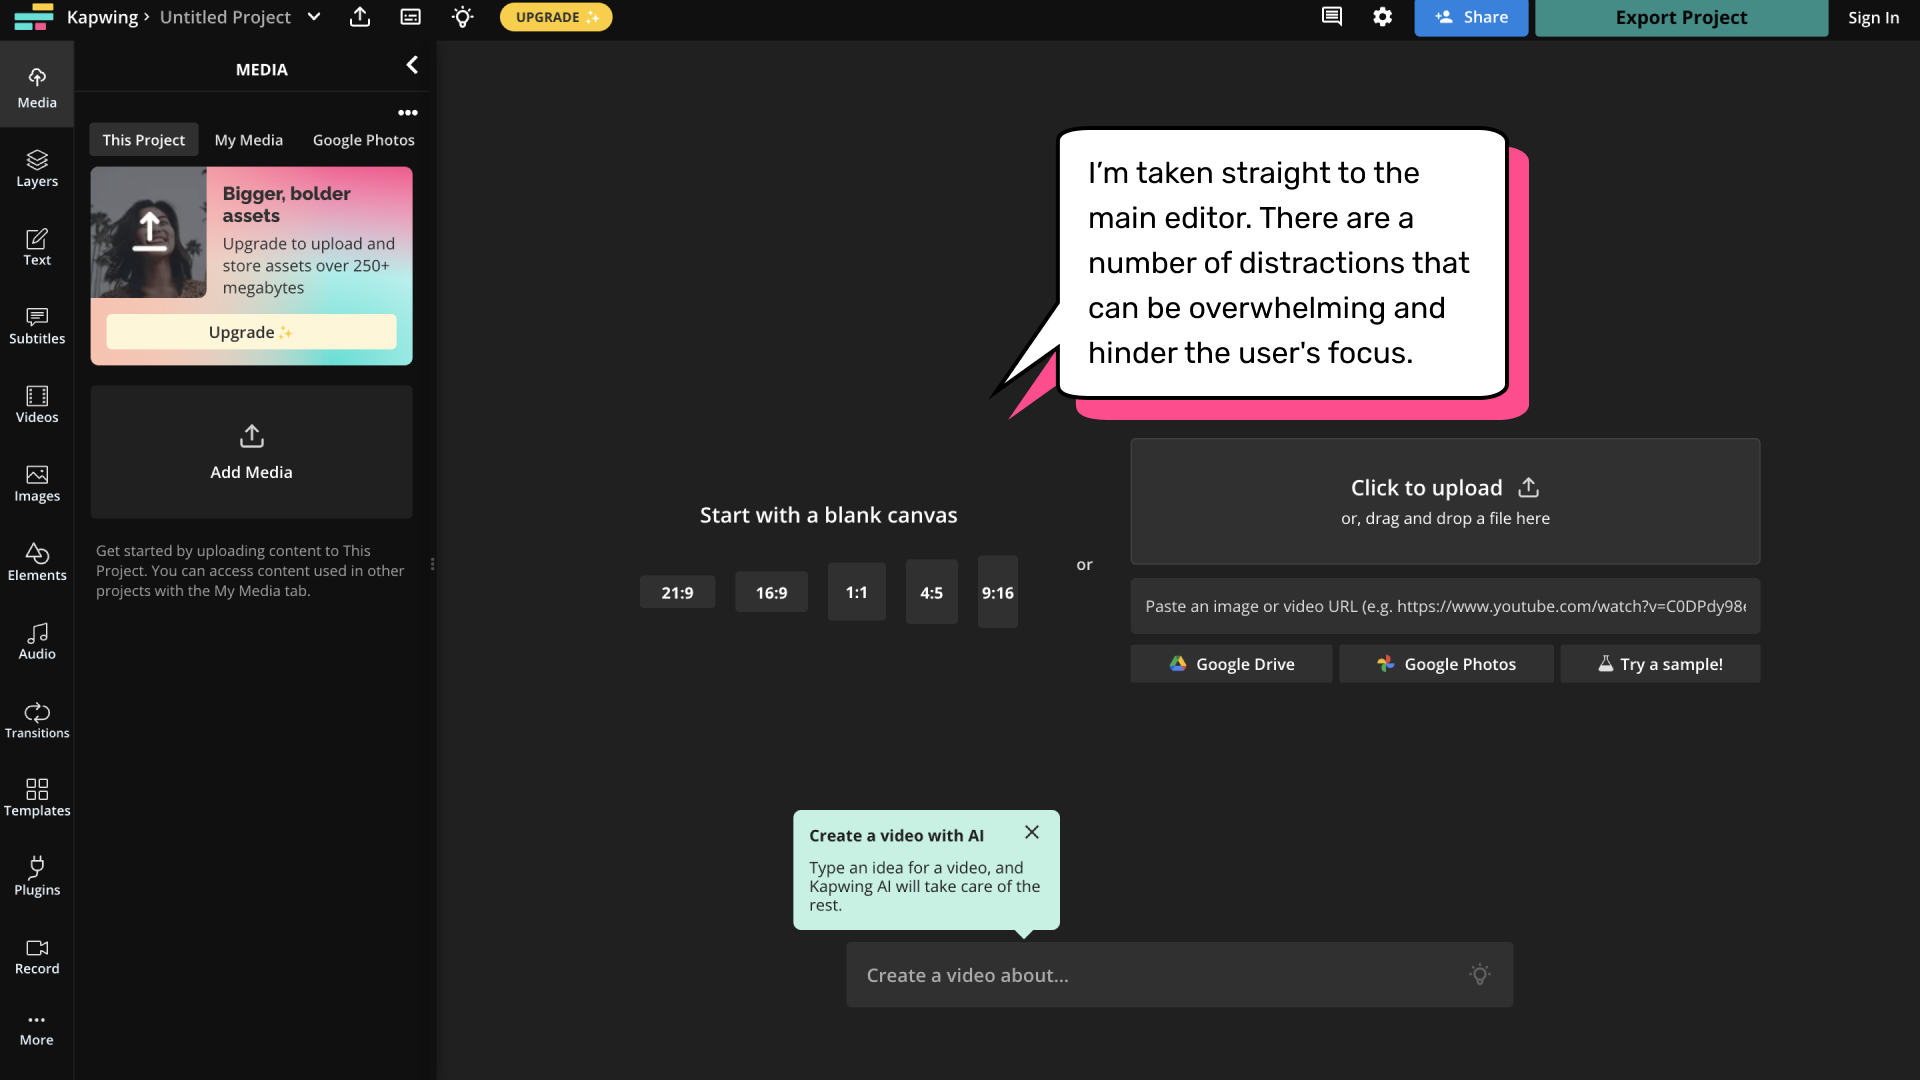Select the 1:1 canvas ratio
Screen dimensions: 1920x1080
coord(856,592)
